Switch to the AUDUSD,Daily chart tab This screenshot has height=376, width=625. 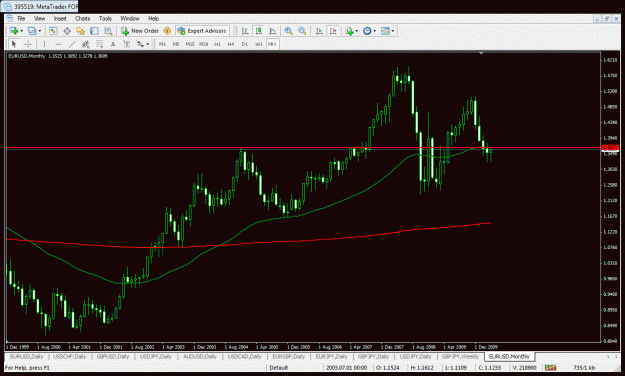coord(199,356)
